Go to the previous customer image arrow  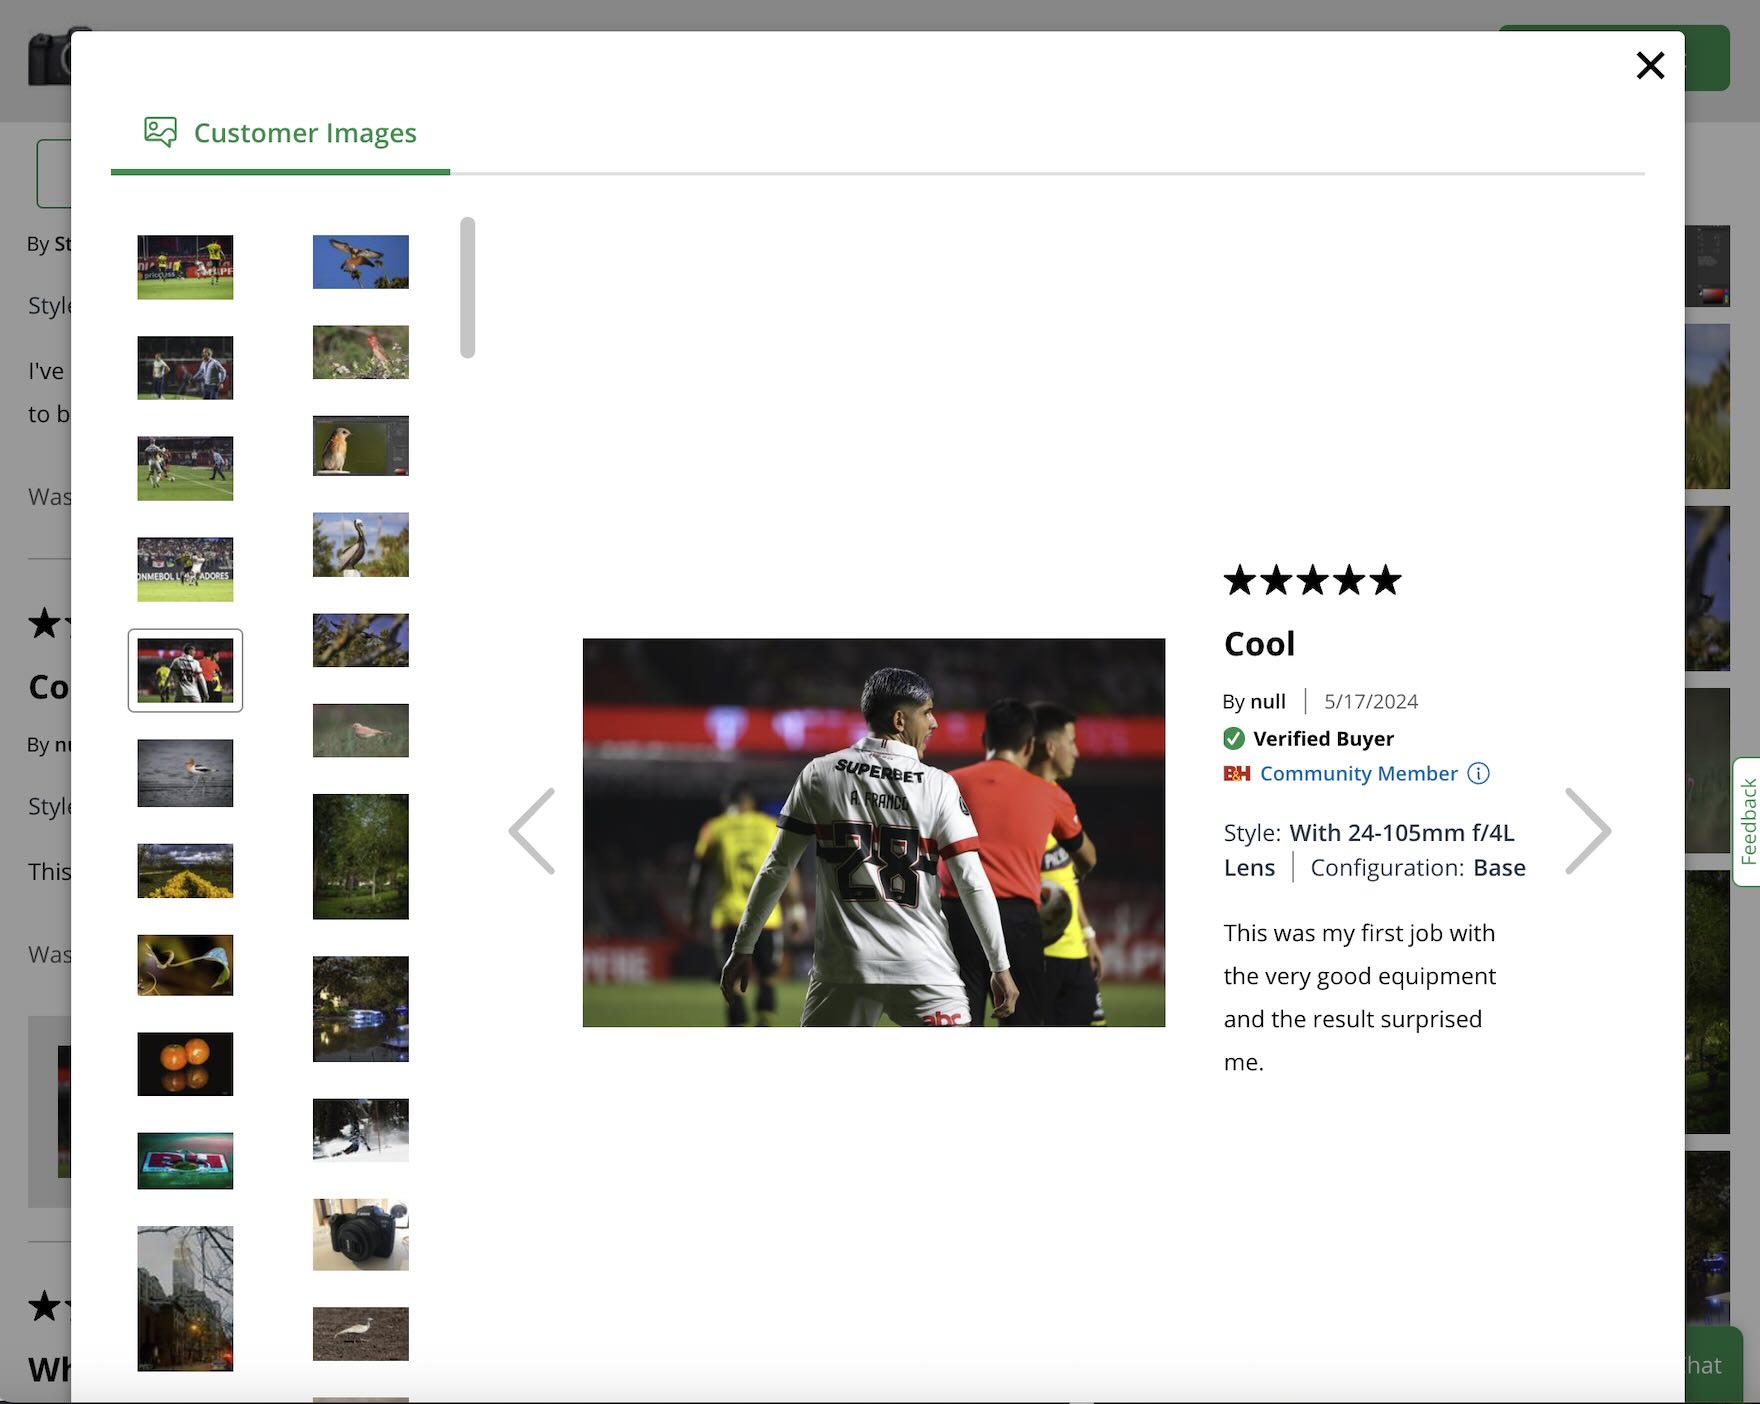coord(532,831)
